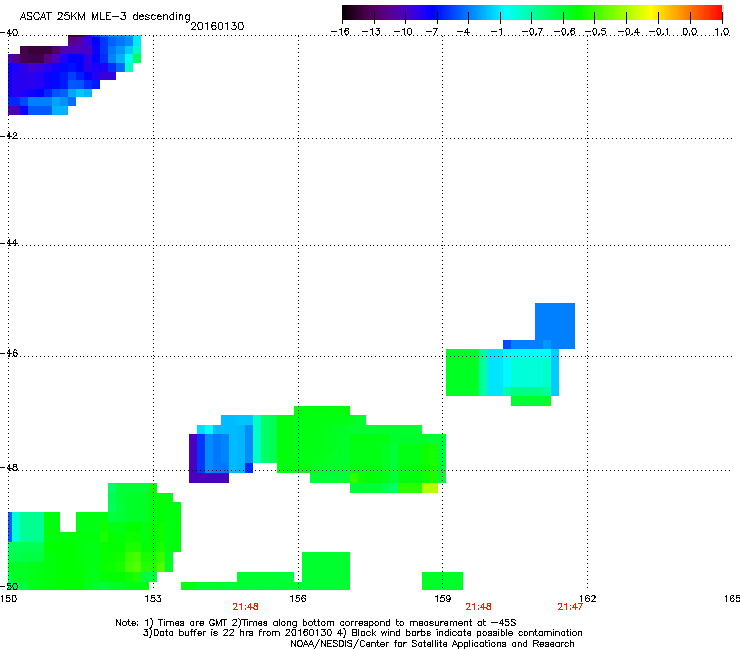The width and height of the screenshot is (740, 650).
Task: Click the 162 longitude axis label
Action: [588, 599]
